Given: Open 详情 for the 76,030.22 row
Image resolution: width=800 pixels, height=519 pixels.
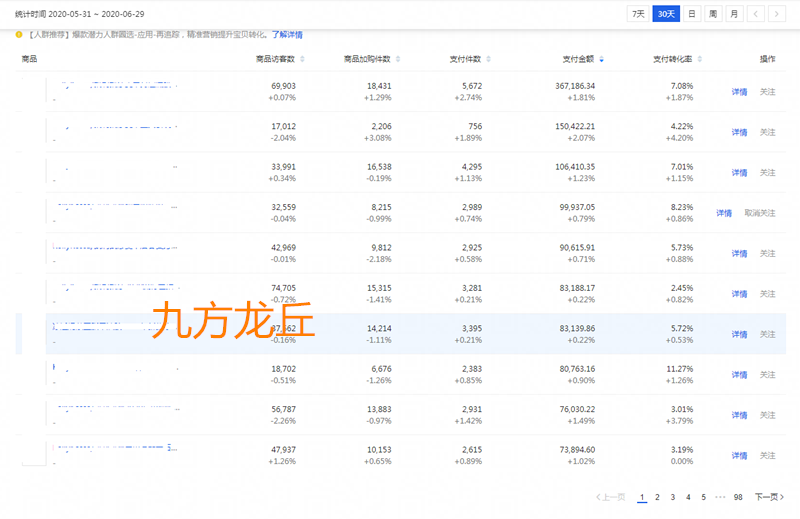Looking at the screenshot, I should click(x=739, y=415).
